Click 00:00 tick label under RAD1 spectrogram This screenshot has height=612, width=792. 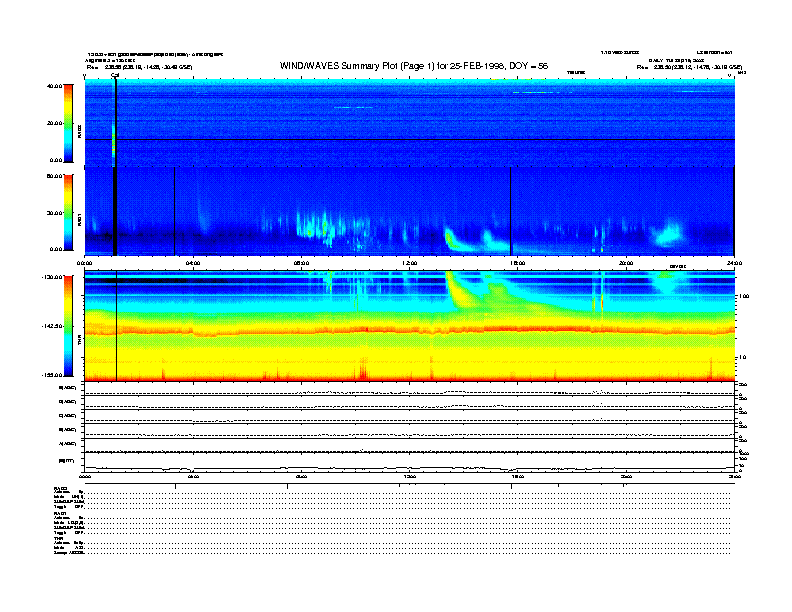click(x=85, y=263)
